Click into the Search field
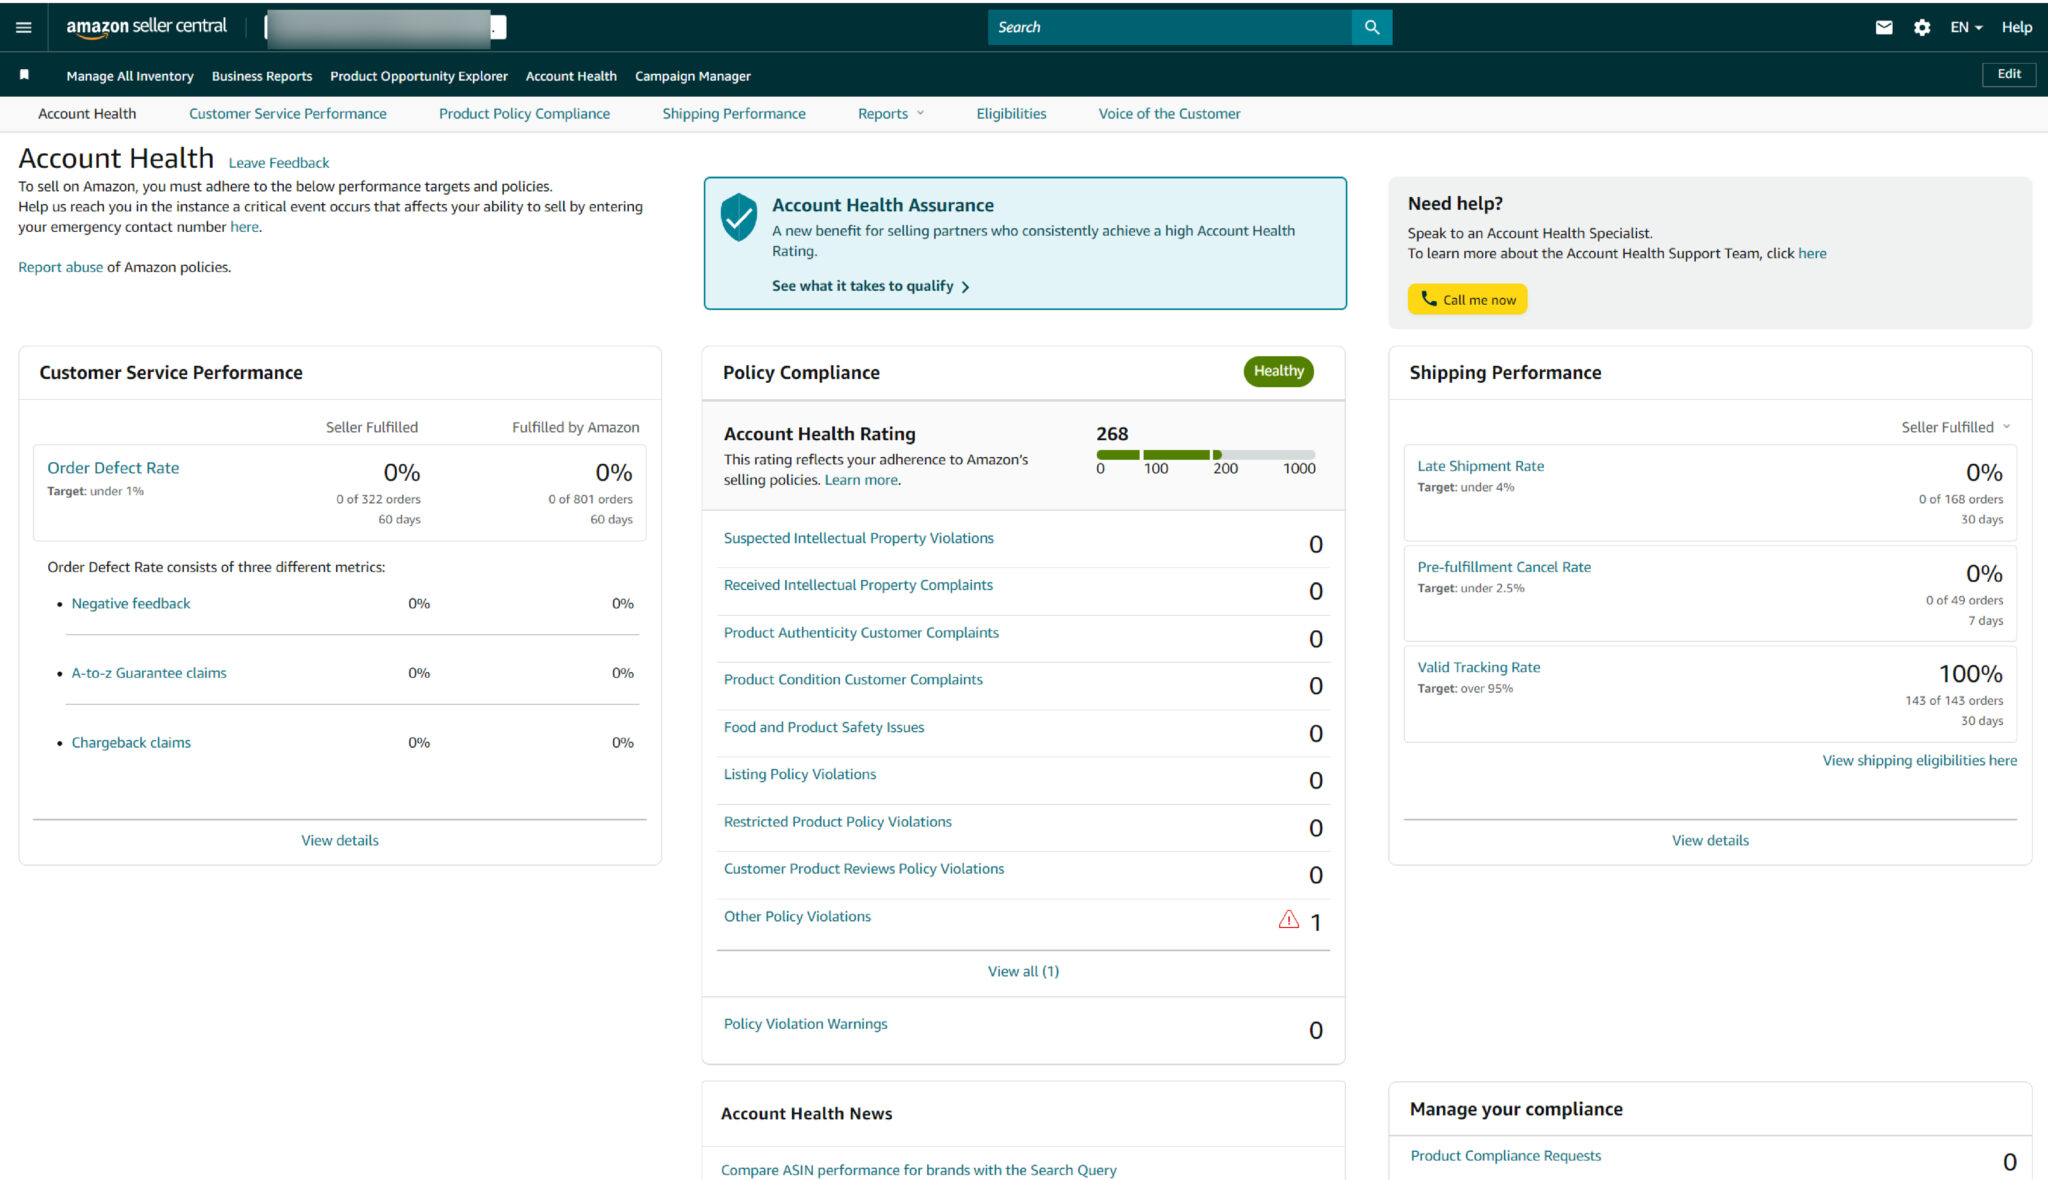 tap(1169, 27)
